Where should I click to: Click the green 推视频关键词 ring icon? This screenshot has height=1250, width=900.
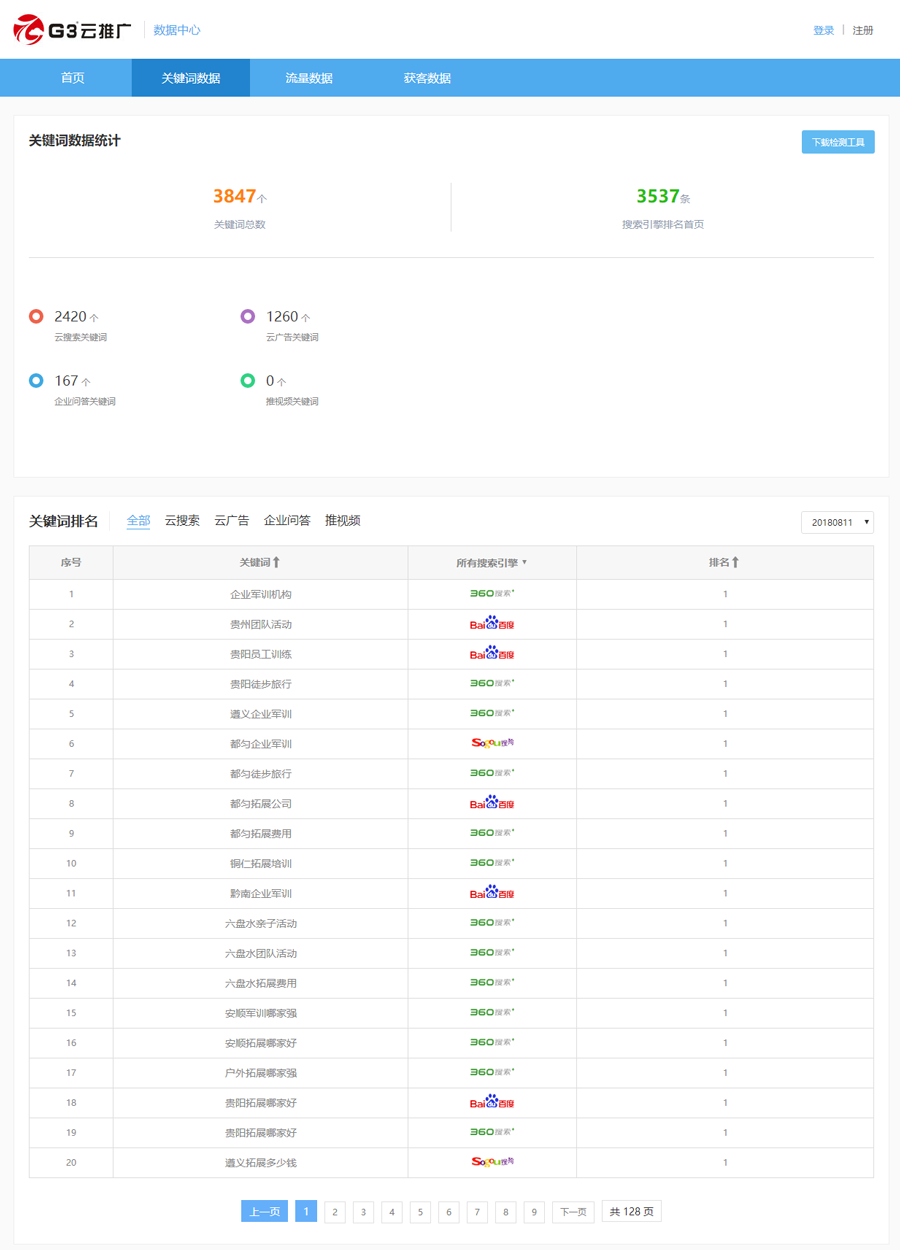248,380
